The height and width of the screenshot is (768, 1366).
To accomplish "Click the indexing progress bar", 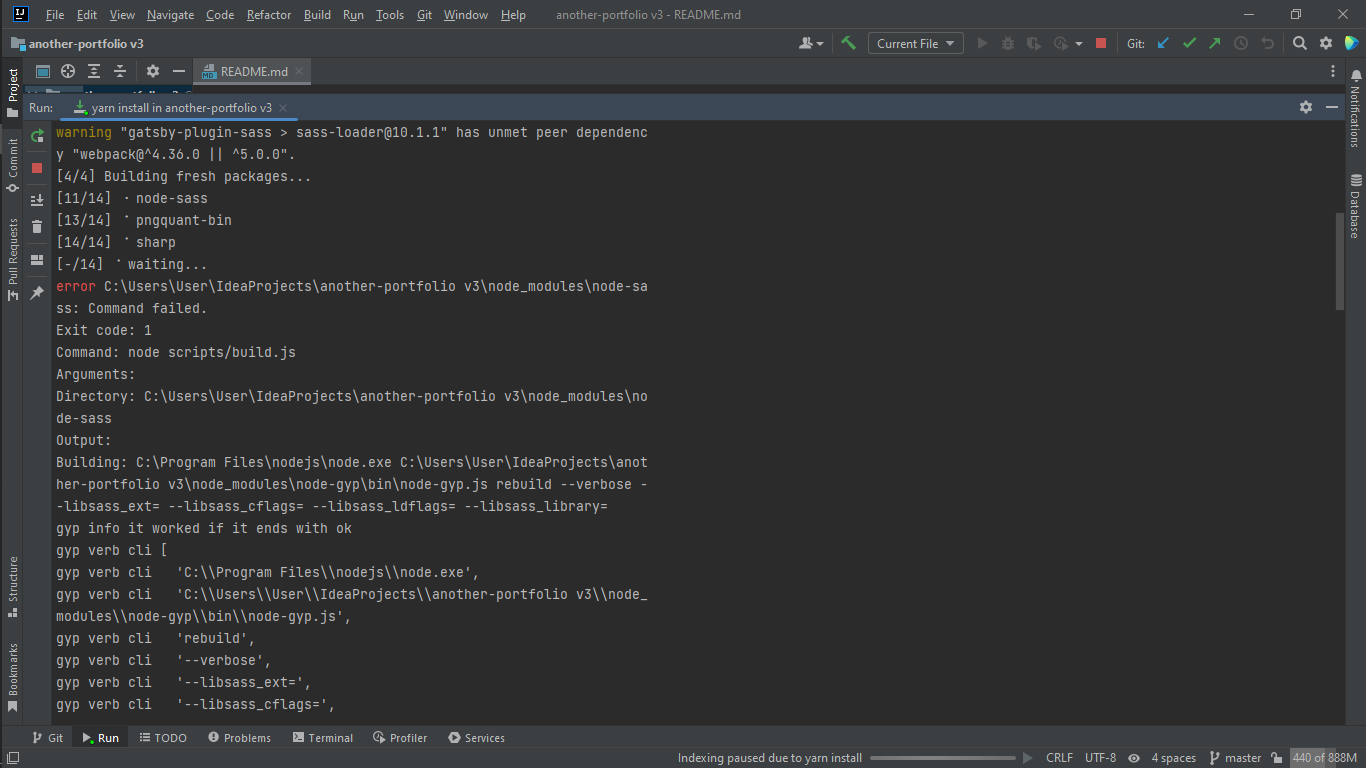I will pos(943,758).
